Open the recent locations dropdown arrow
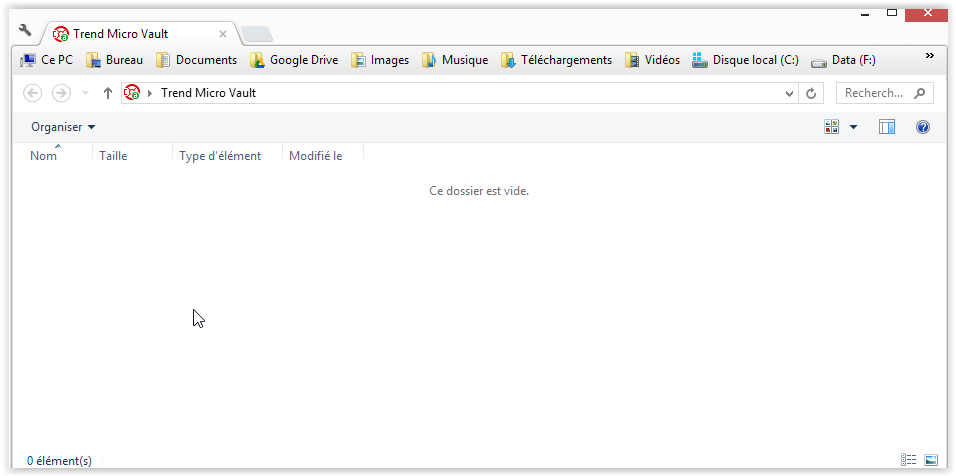The image size is (956, 476). (85, 93)
